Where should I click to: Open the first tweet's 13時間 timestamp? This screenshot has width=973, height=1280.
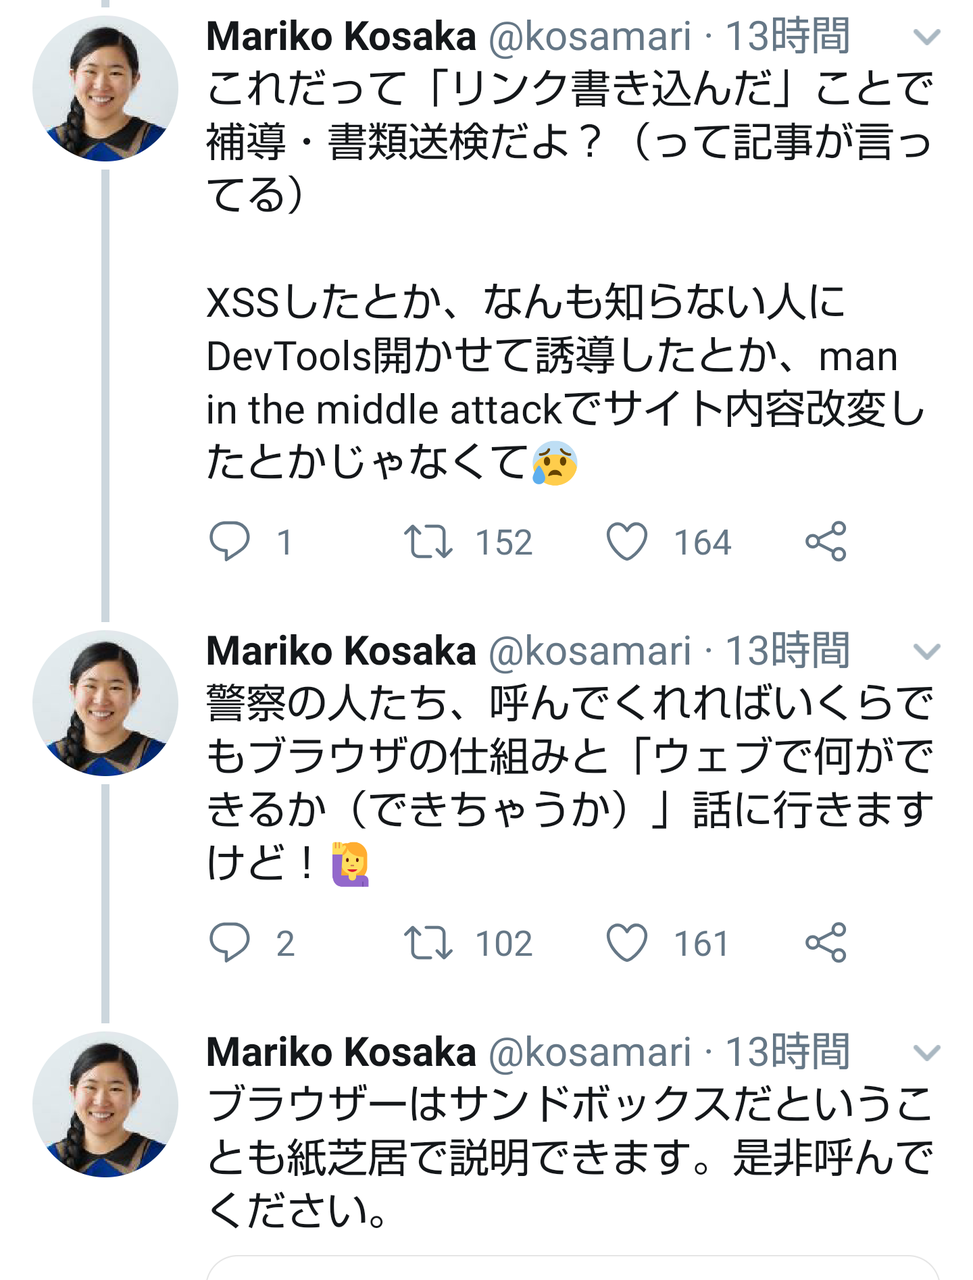coord(787,37)
